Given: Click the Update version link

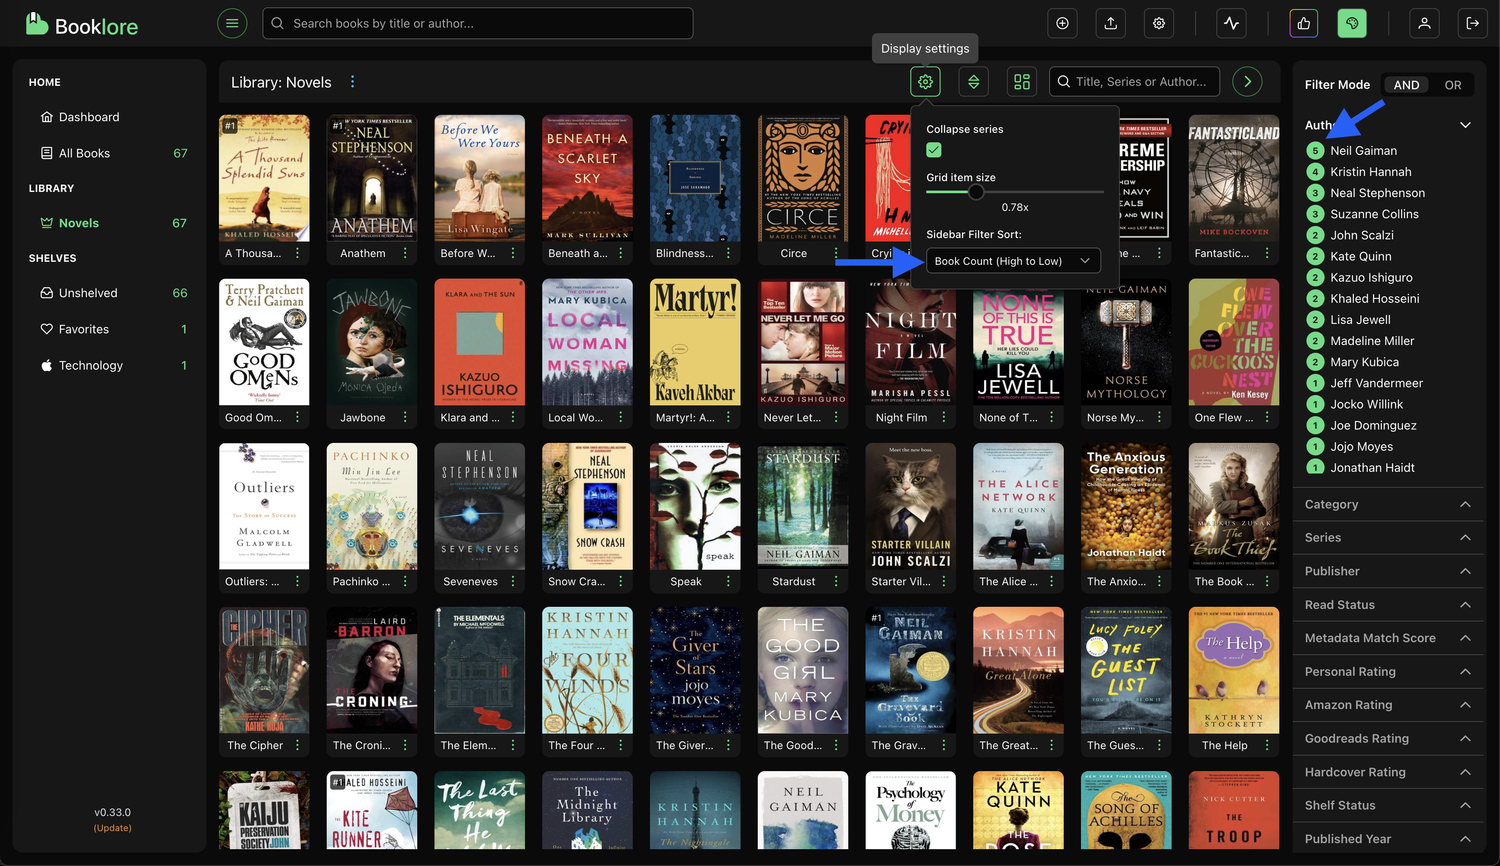Looking at the screenshot, I should click(112, 828).
